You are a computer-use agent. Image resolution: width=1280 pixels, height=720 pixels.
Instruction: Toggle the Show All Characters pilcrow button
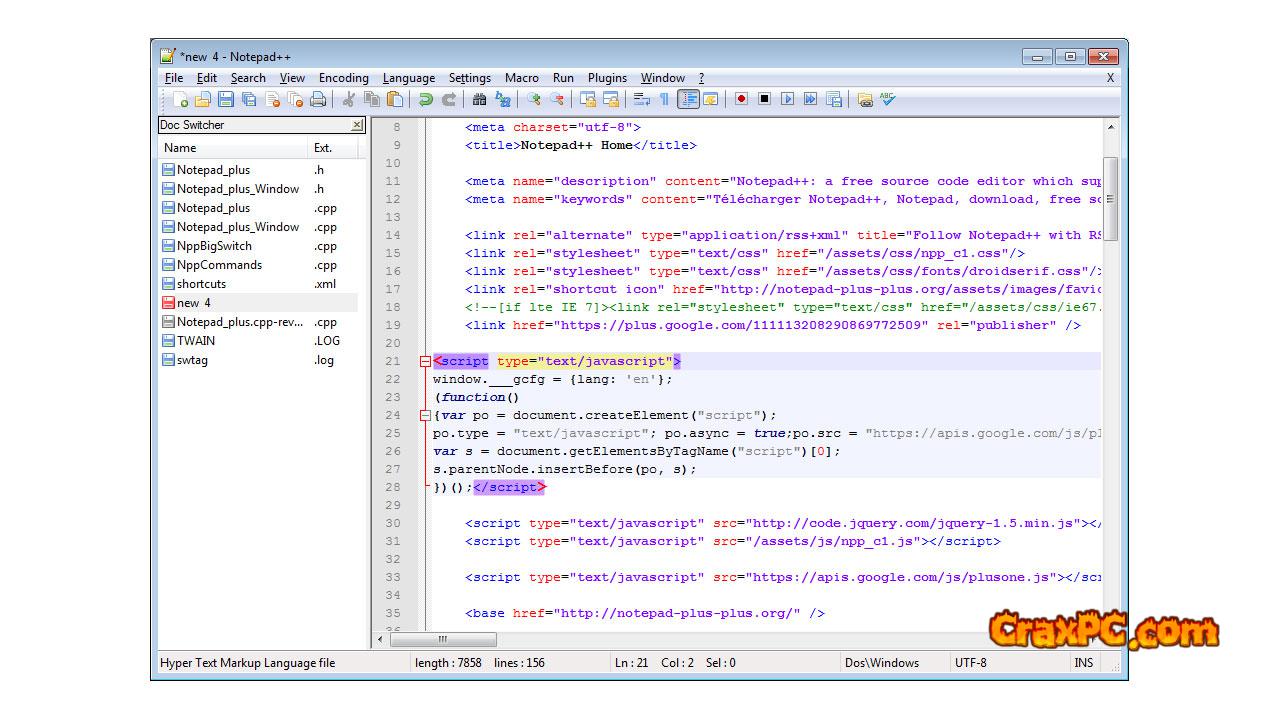click(664, 99)
